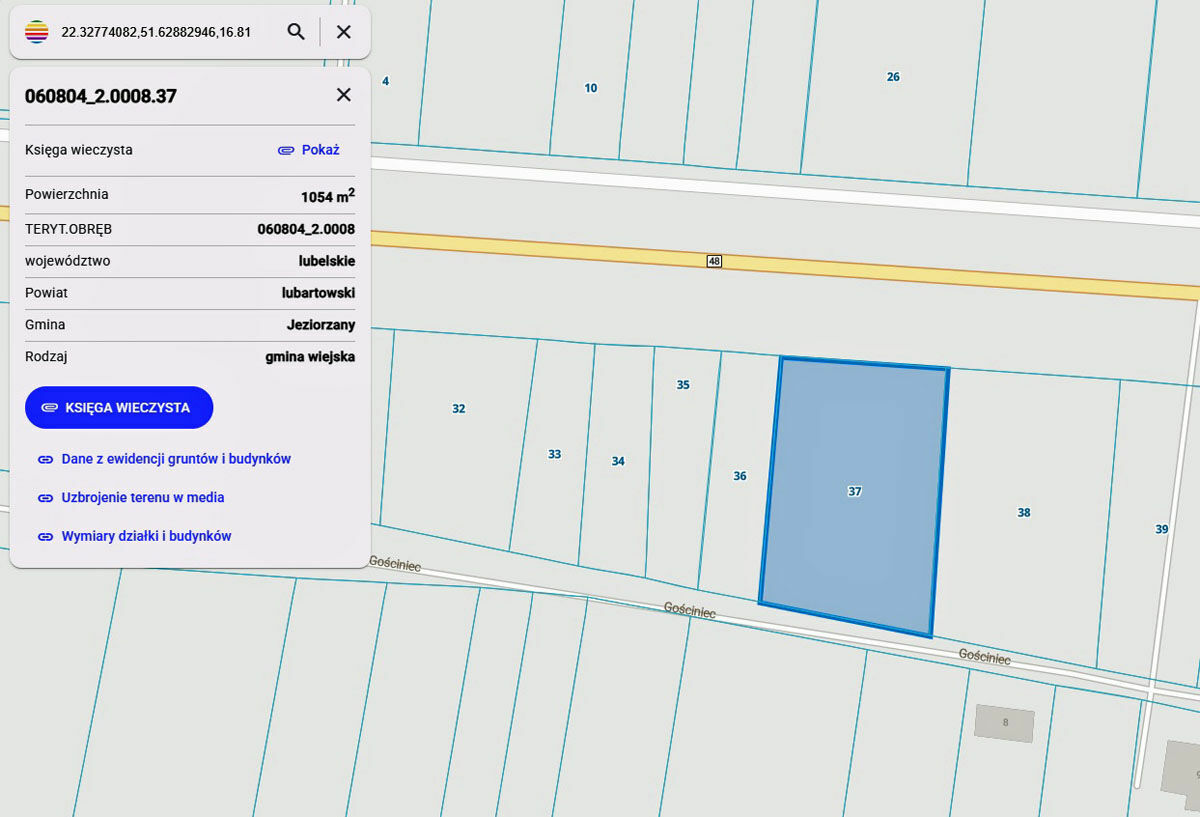Click parcel 10 label on map
This screenshot has width=1200, height=817.
coord(591,88)
